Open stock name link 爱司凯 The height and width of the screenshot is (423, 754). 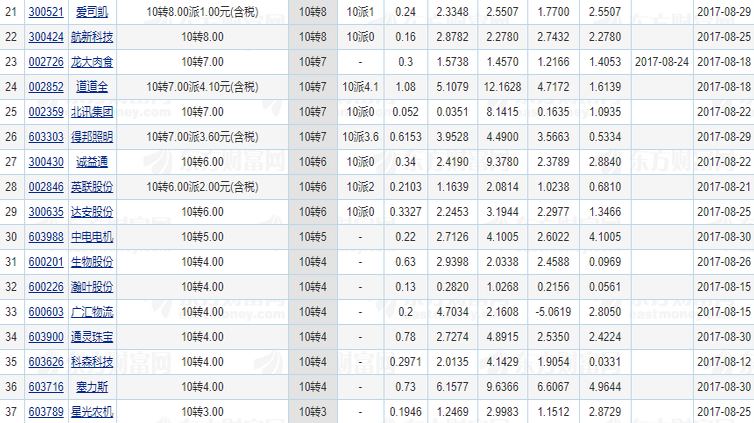(92, 12)
